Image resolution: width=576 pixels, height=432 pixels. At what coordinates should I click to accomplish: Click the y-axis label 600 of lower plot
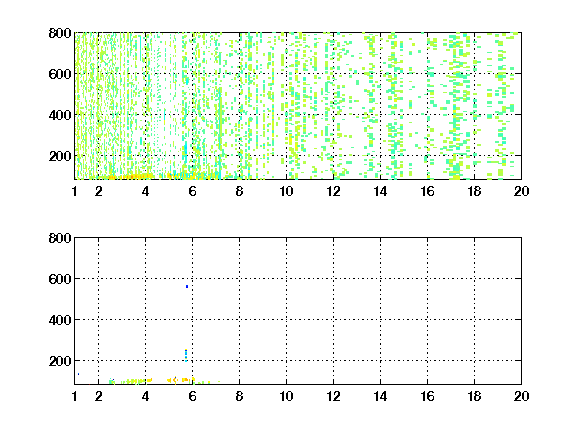[x=60, y=279]
